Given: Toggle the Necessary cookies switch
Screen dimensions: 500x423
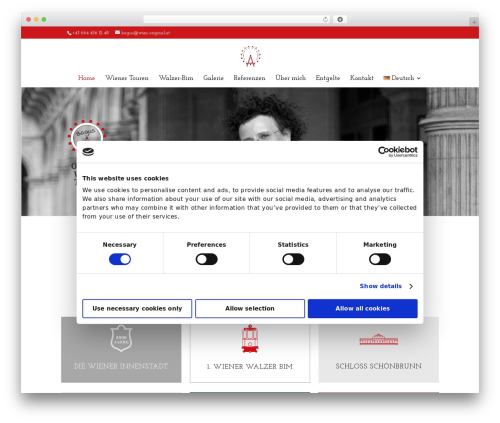Looking at the screenshot, I should (x=120, y=259).
